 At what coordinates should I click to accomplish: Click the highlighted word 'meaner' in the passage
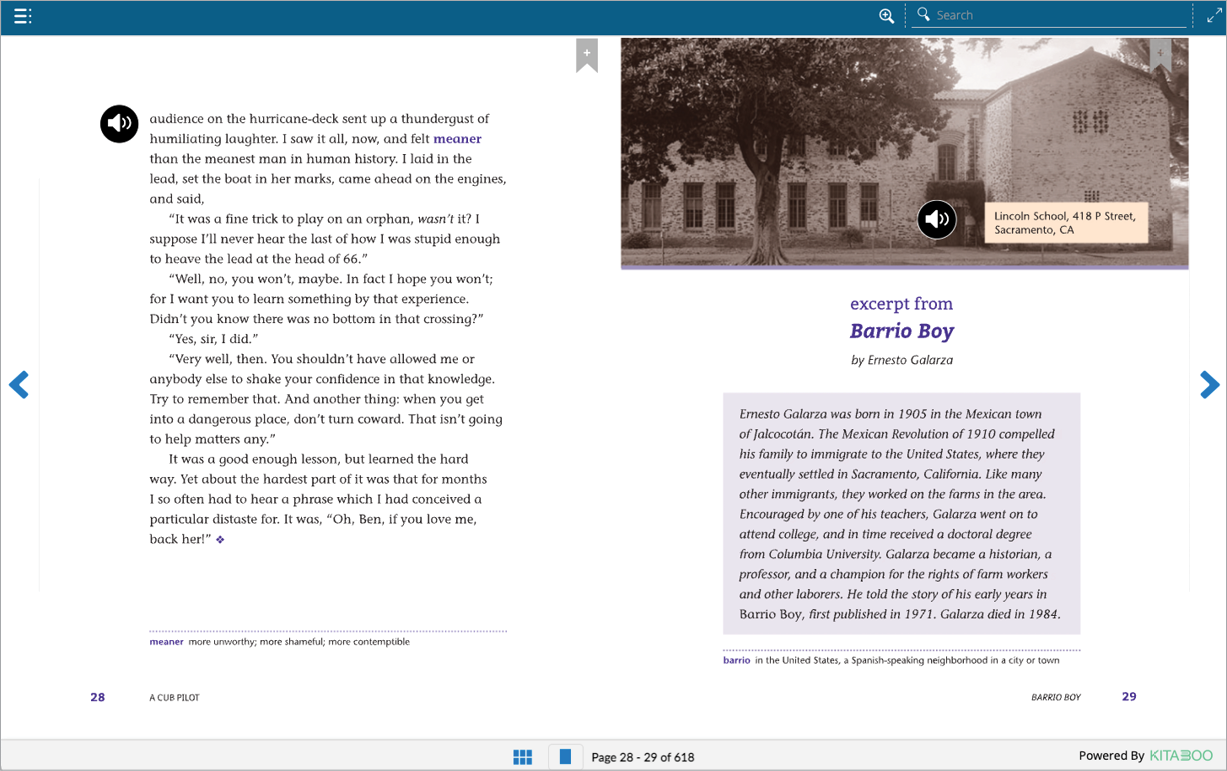457,139
